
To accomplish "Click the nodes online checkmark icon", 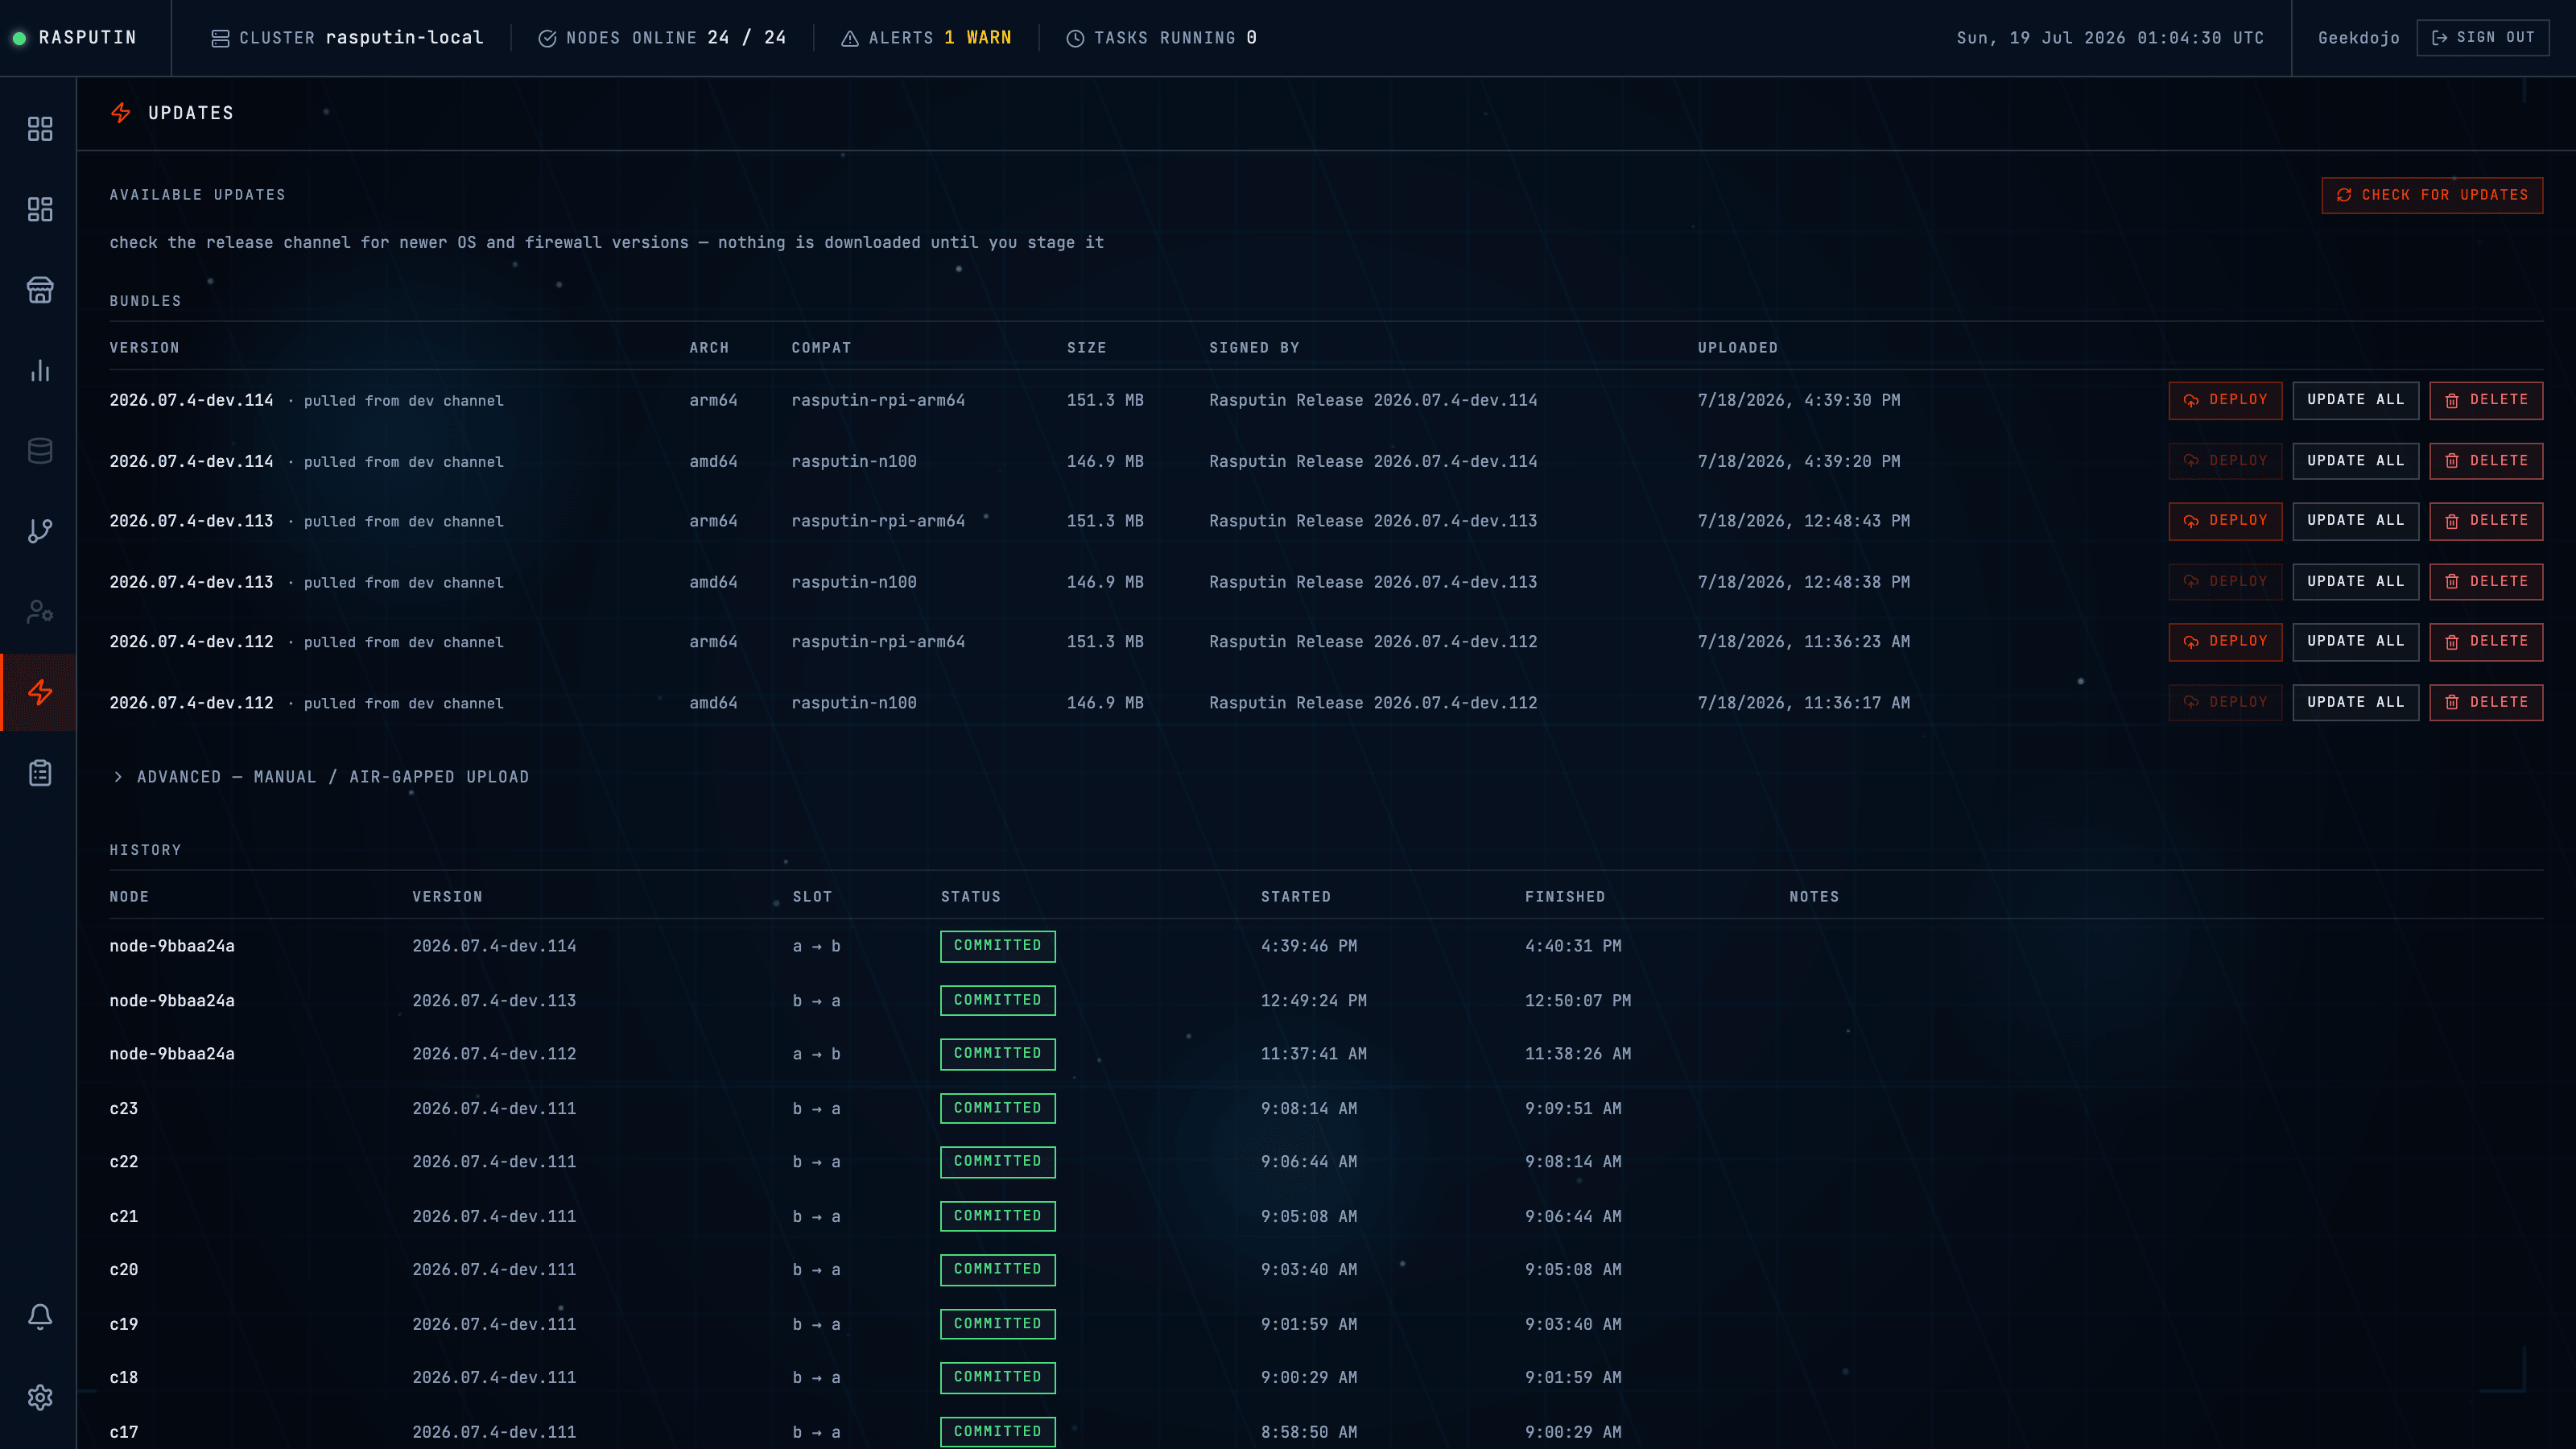I will (547, 38).
